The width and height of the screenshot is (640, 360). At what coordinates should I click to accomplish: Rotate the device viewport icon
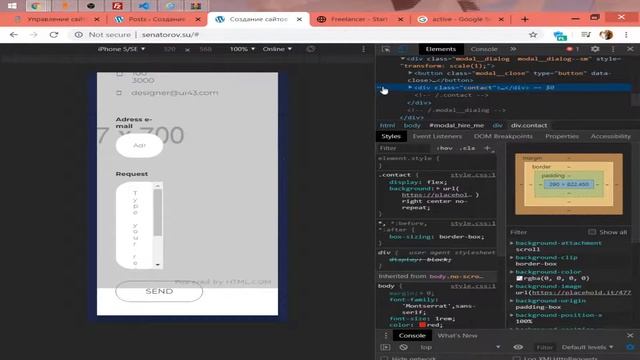tap(311, 49)
